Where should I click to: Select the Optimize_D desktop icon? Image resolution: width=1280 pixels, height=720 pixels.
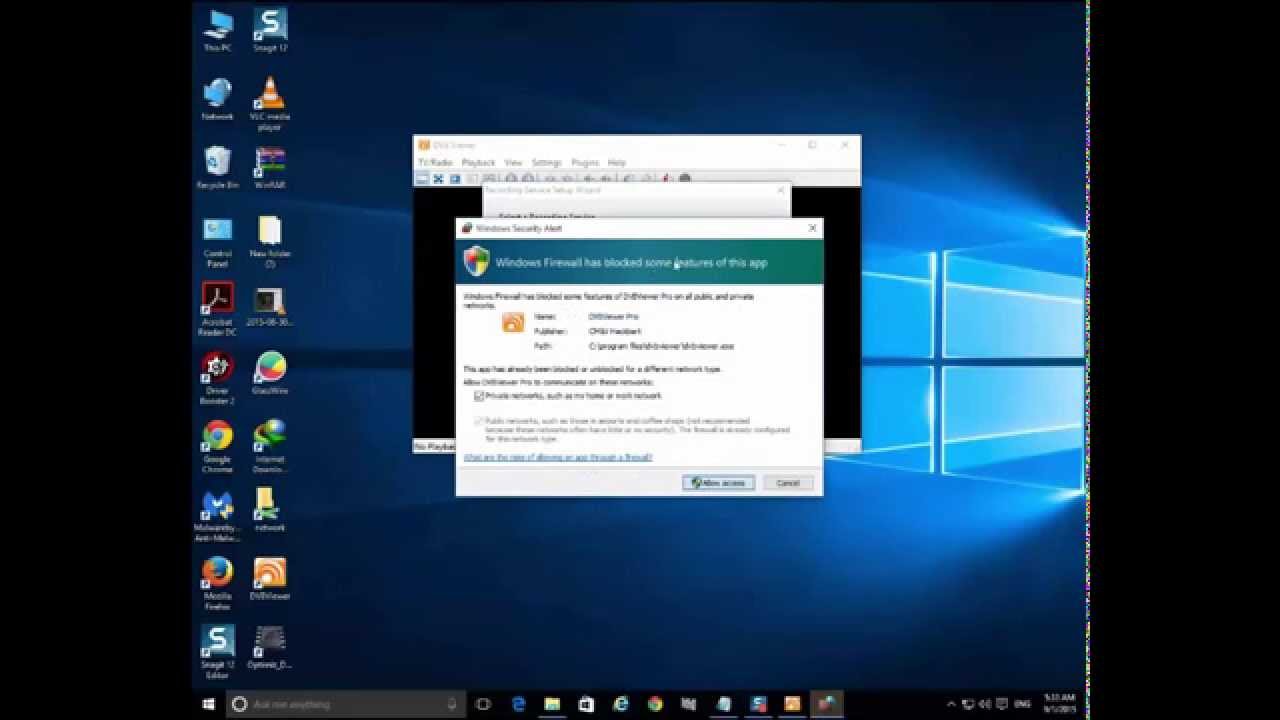pos(270,647)
